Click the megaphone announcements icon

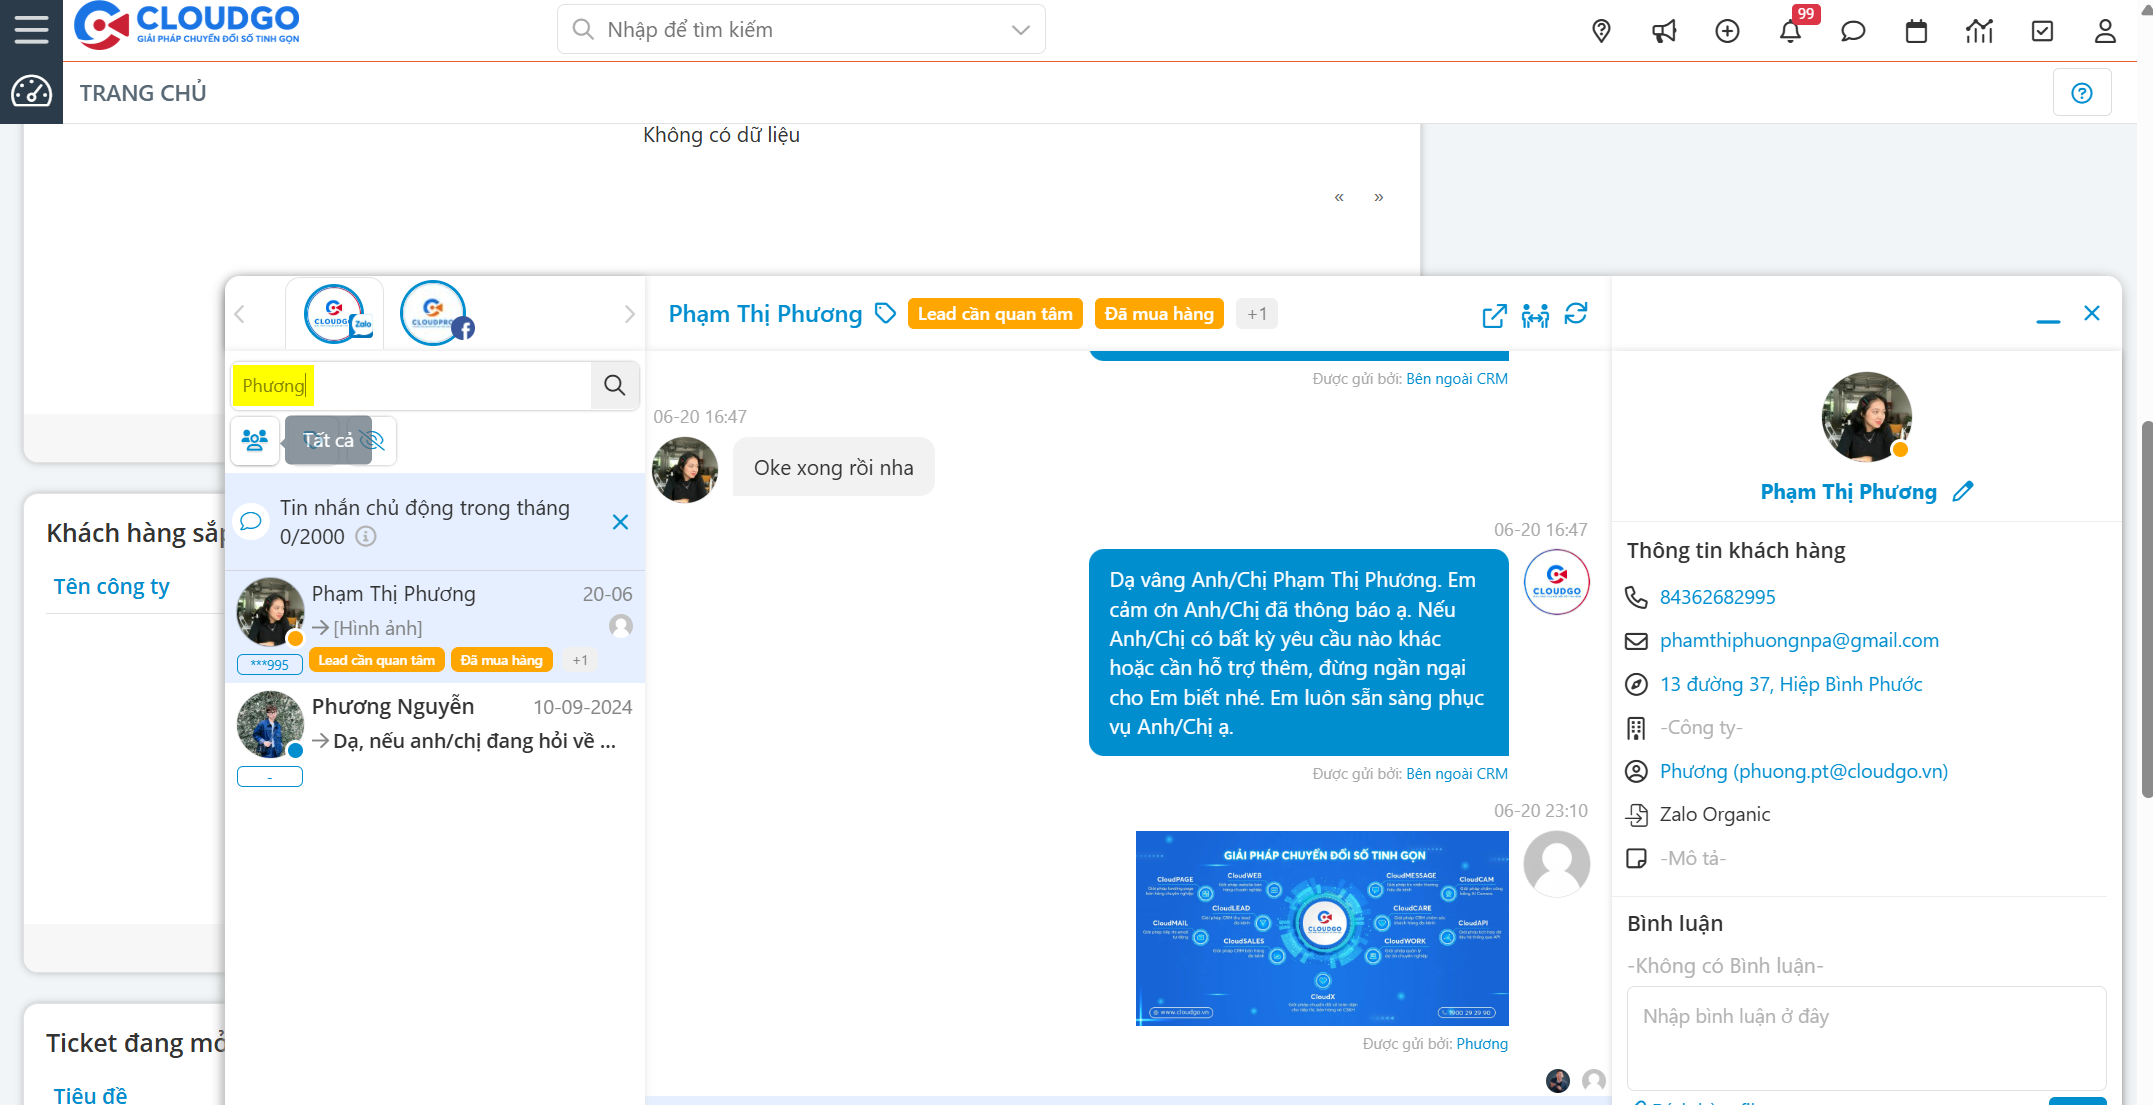click(x=1664, y=31)
